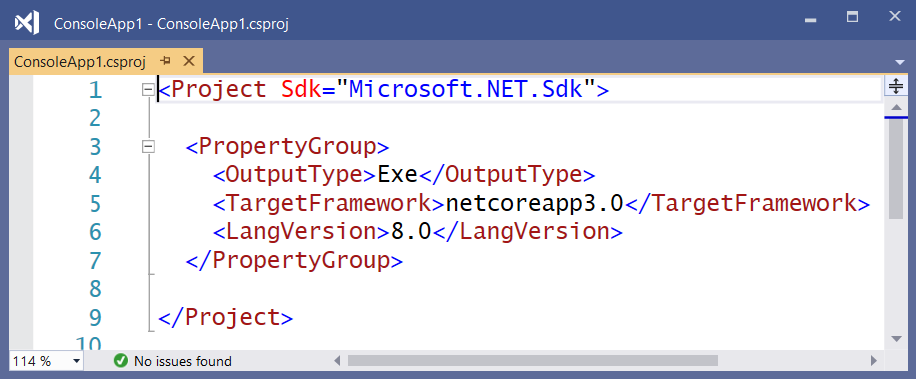916x379 pixels.
Task: Click the vertical scrollbar up arrow
Action: tap(896, 107)
